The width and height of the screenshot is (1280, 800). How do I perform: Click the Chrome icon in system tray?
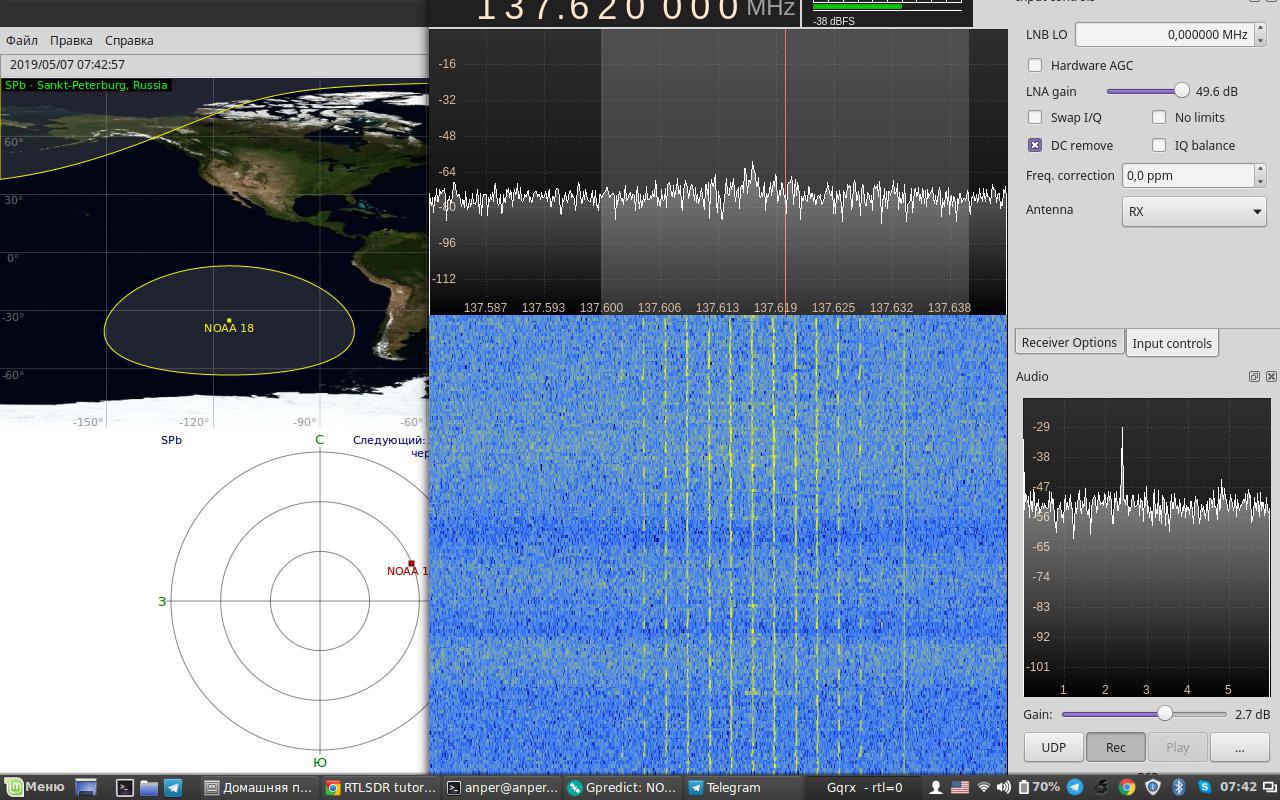pyautogui.click(x=1127, y=788)
